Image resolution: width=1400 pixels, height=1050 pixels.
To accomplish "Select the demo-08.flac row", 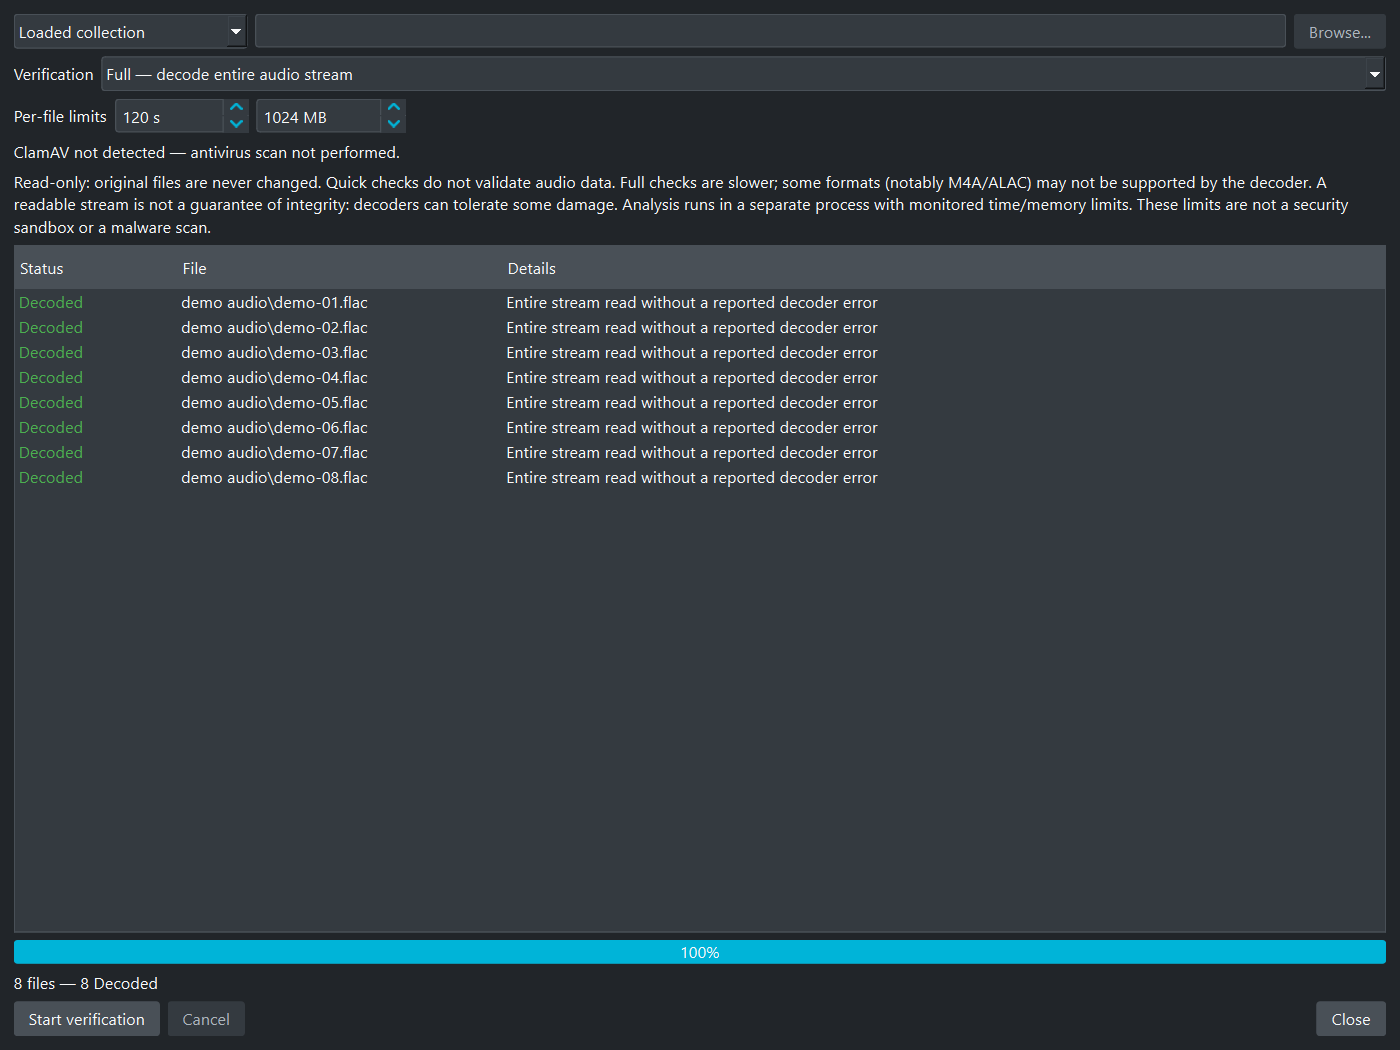I will [x=700, y=477].
